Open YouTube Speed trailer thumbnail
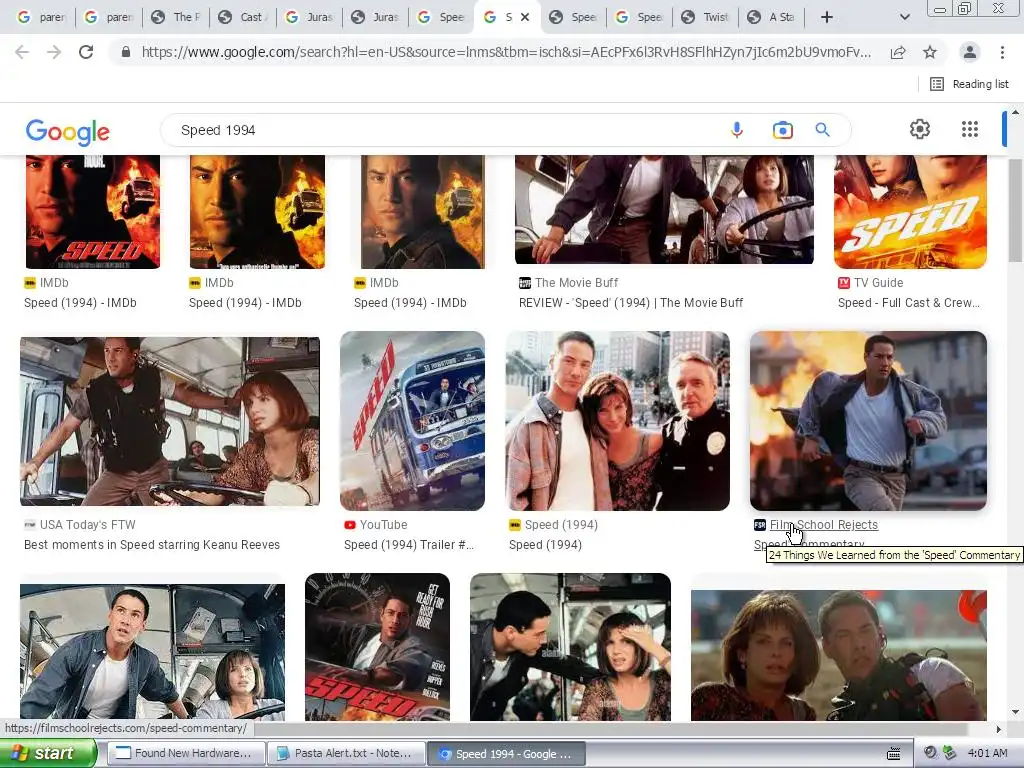The width and height of the screenshot is (1024, 768). point(413,421)
